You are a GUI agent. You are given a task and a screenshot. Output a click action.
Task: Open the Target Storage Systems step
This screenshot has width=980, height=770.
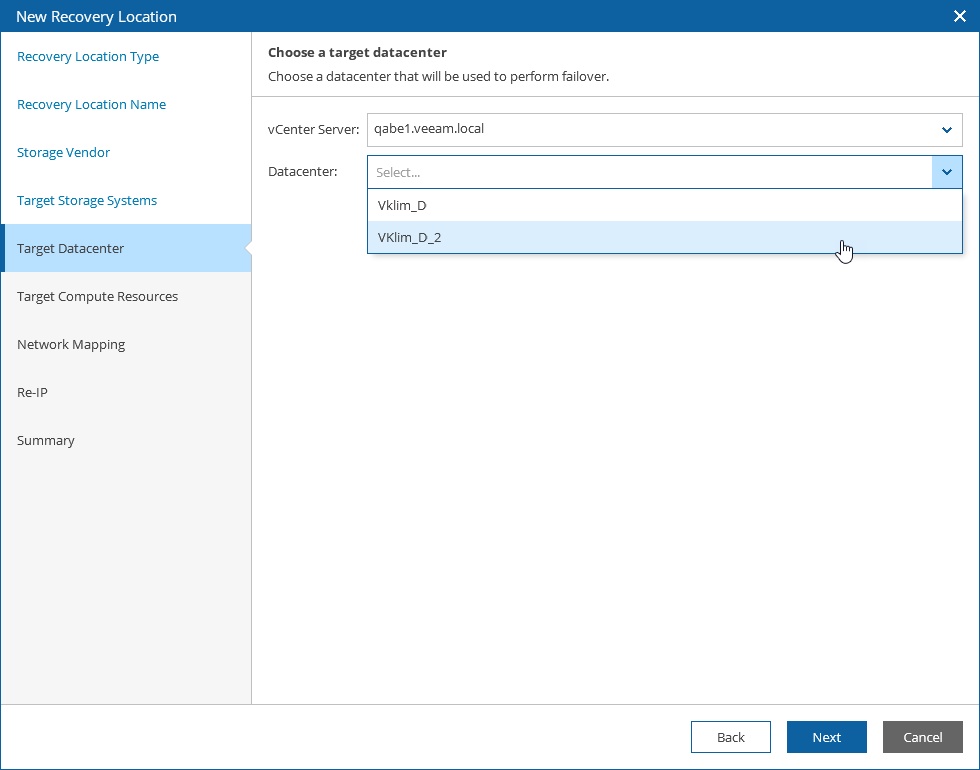(87, 201)
